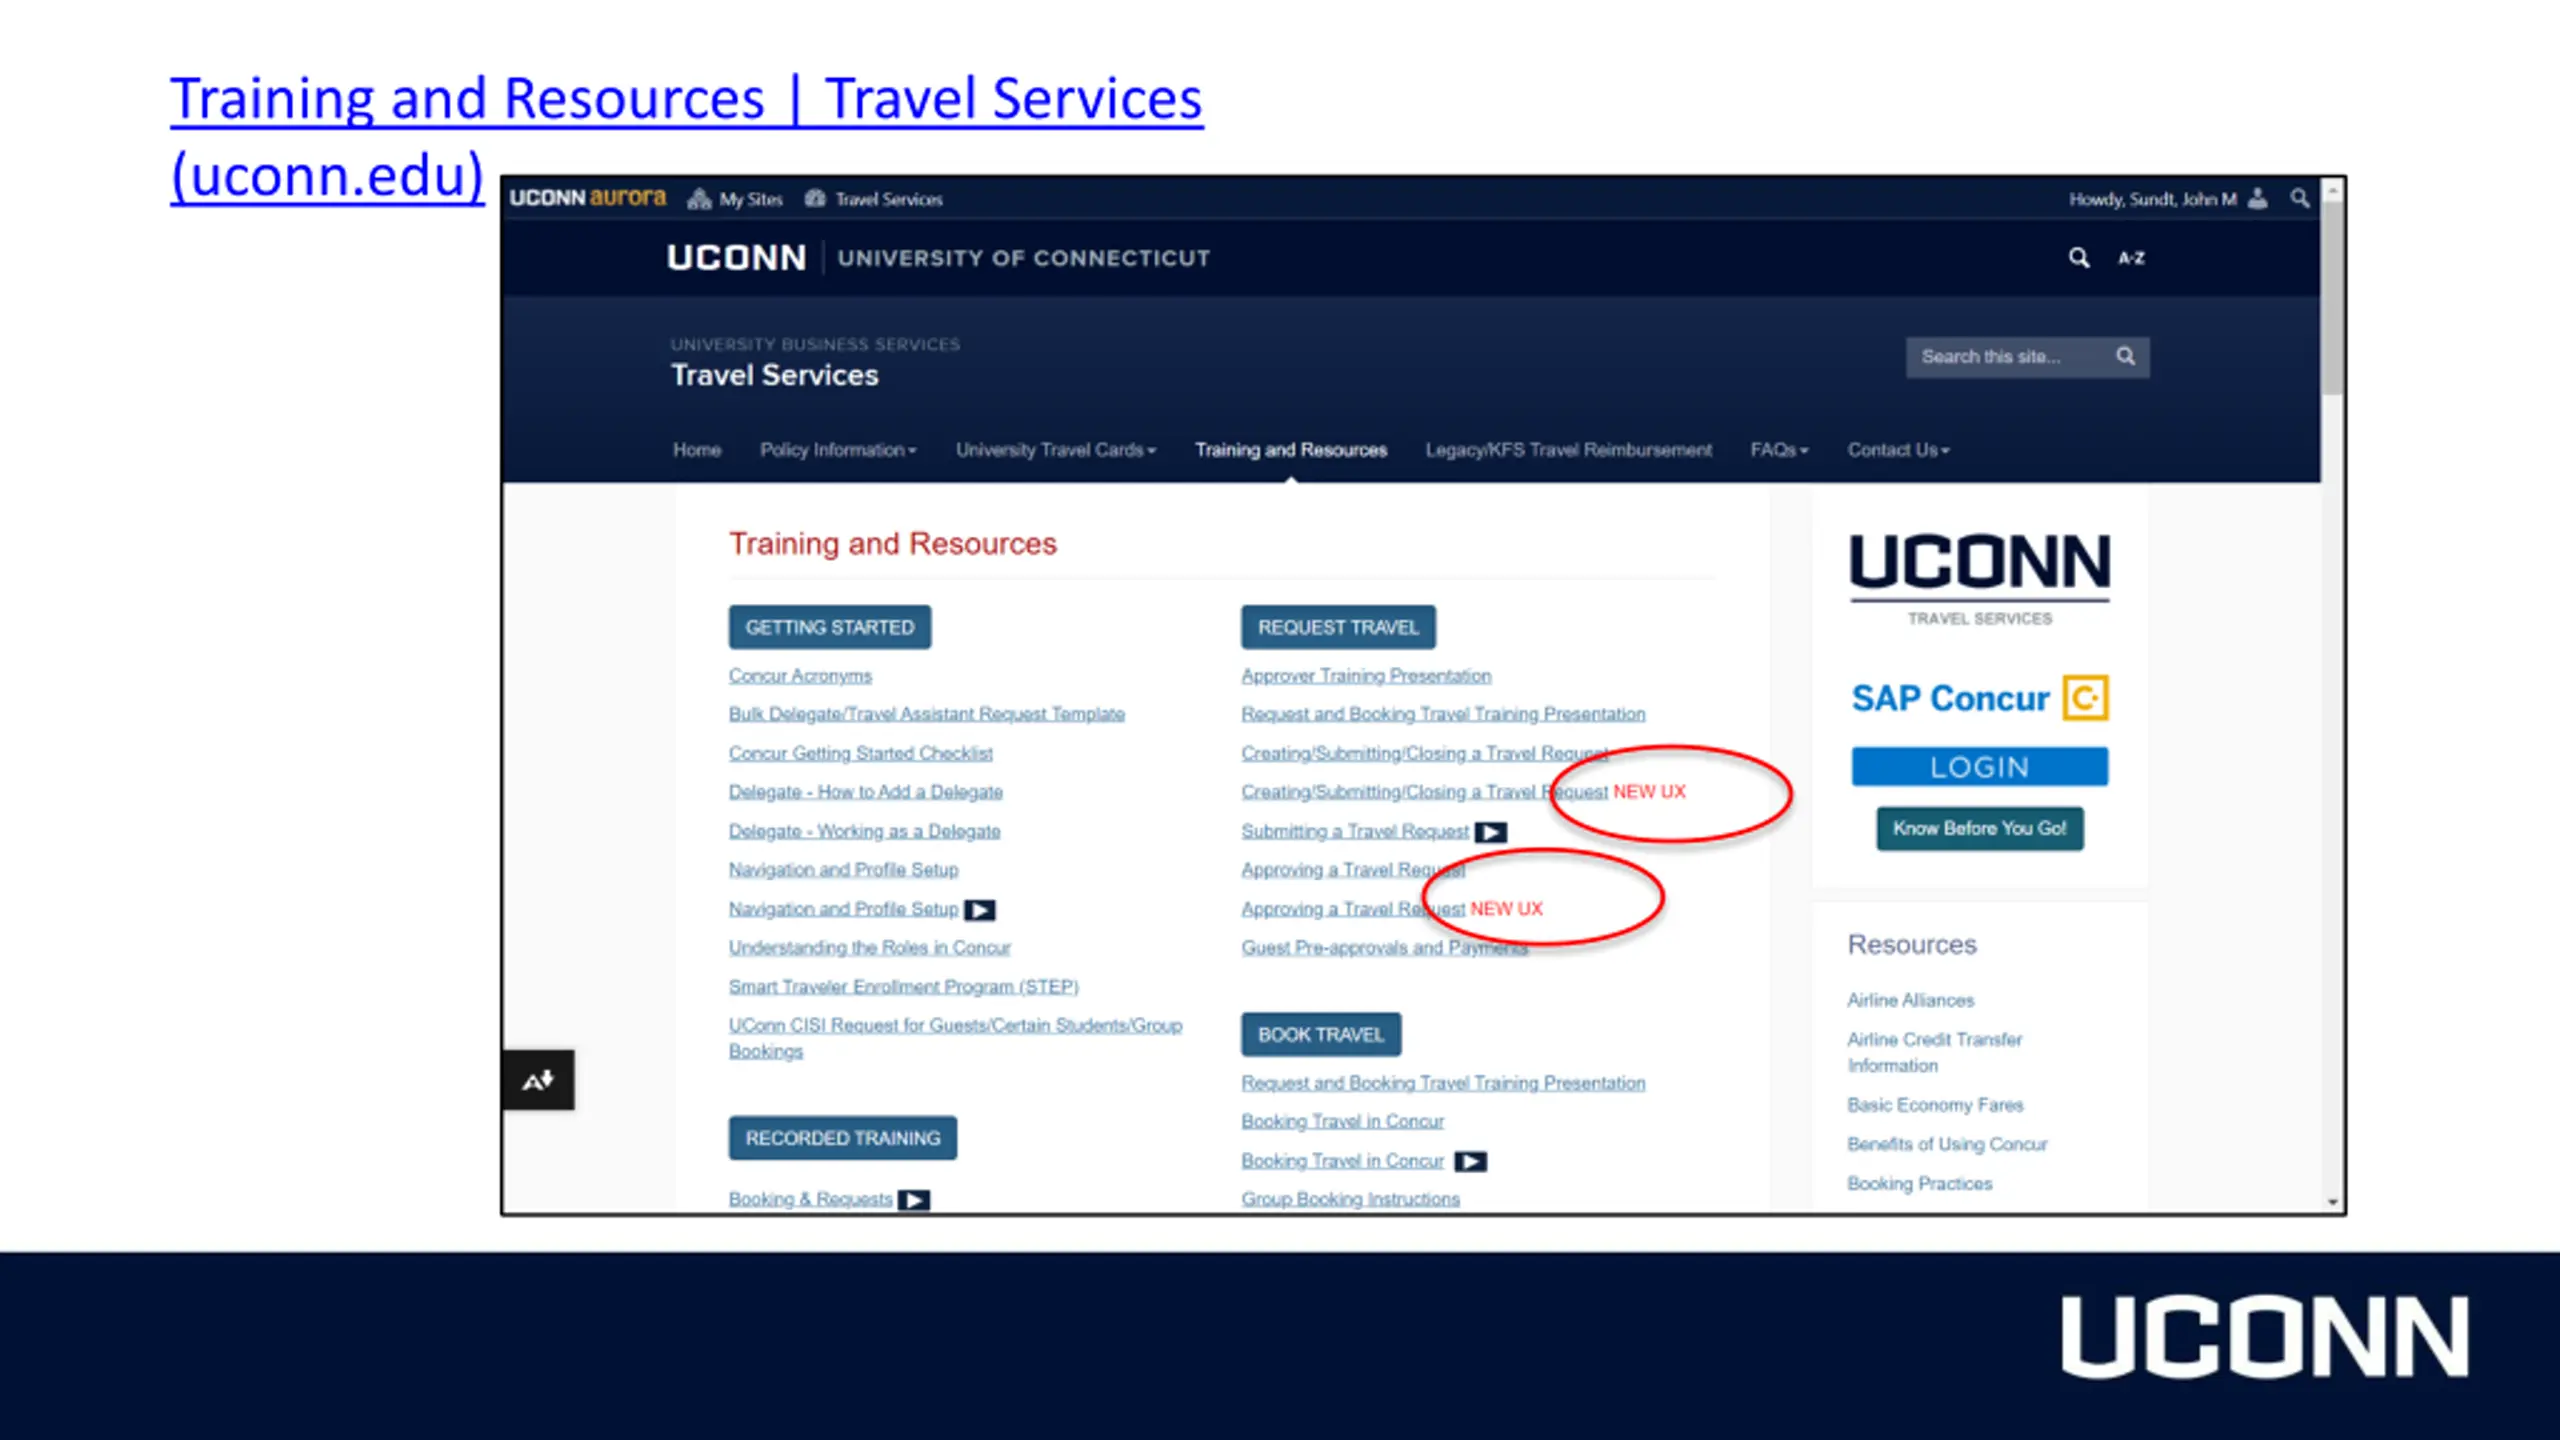2560x1440 pixels.
Task: Open UConn CISI Request for Guests link
Action: coord(955,1038)
